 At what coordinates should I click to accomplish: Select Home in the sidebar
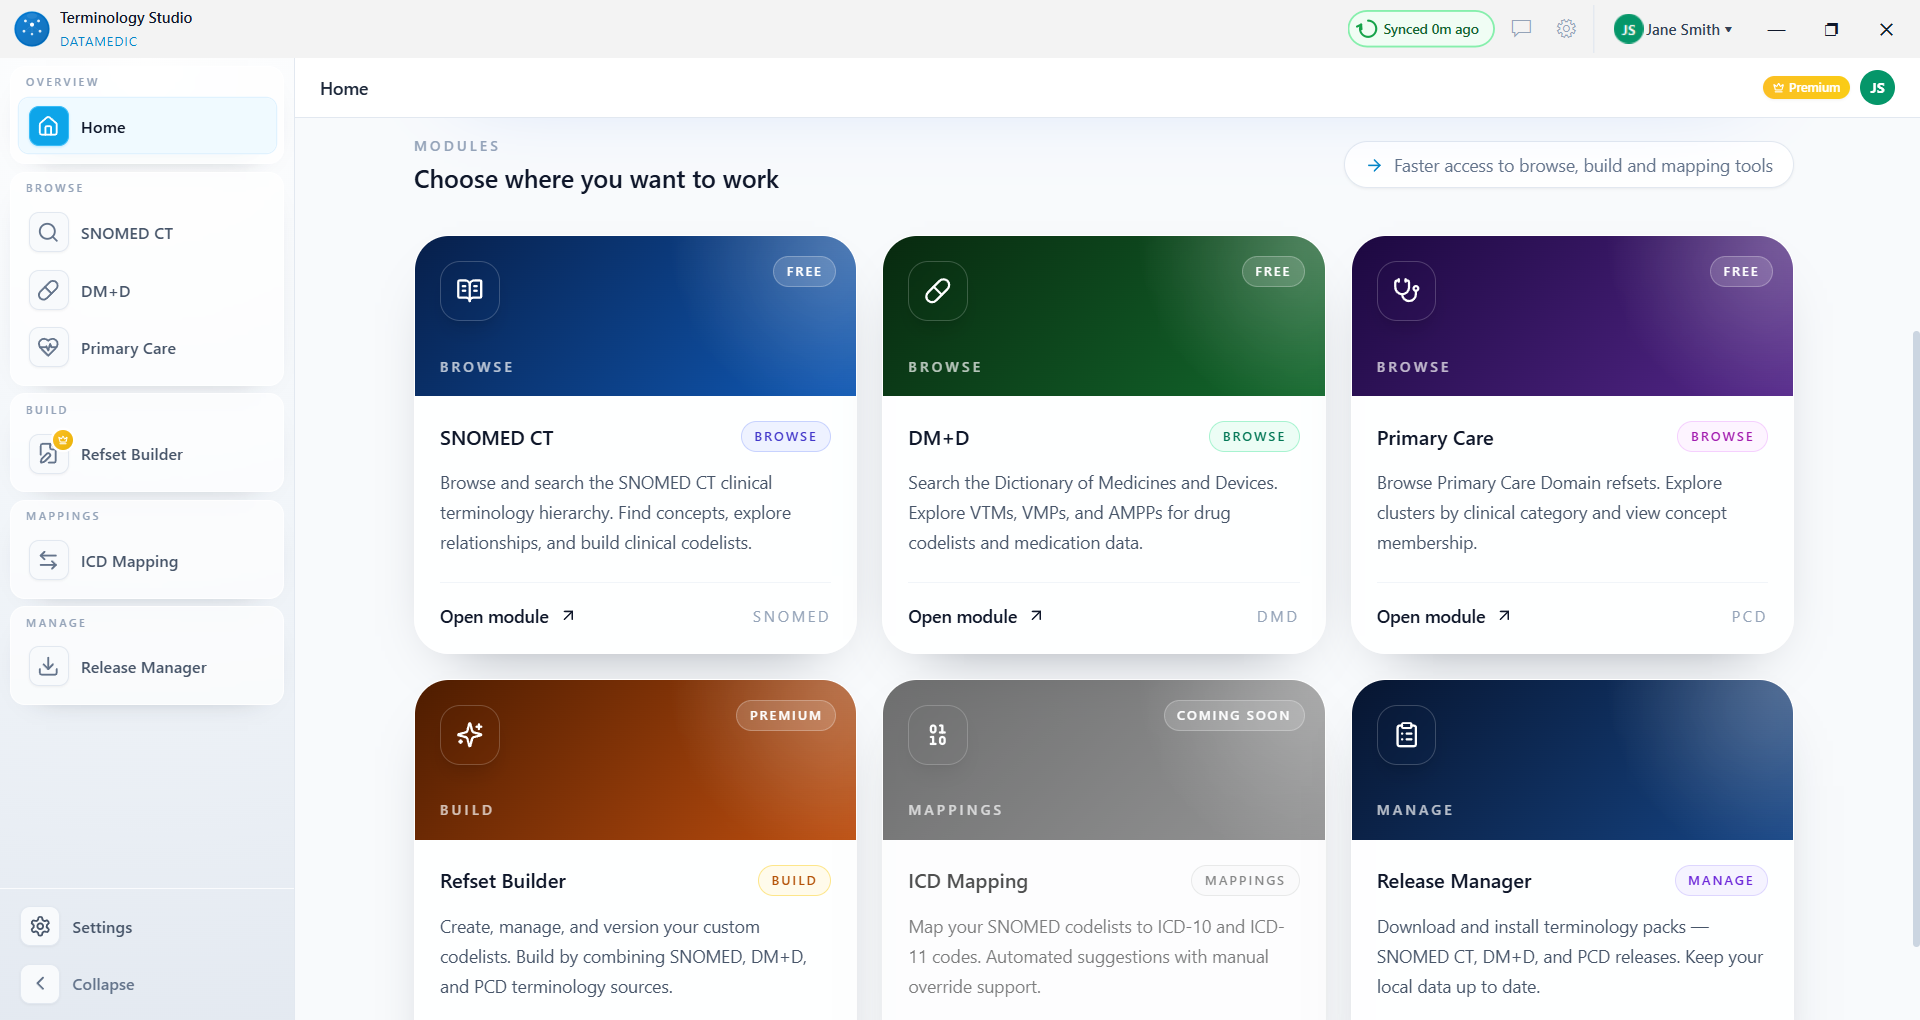147,127
